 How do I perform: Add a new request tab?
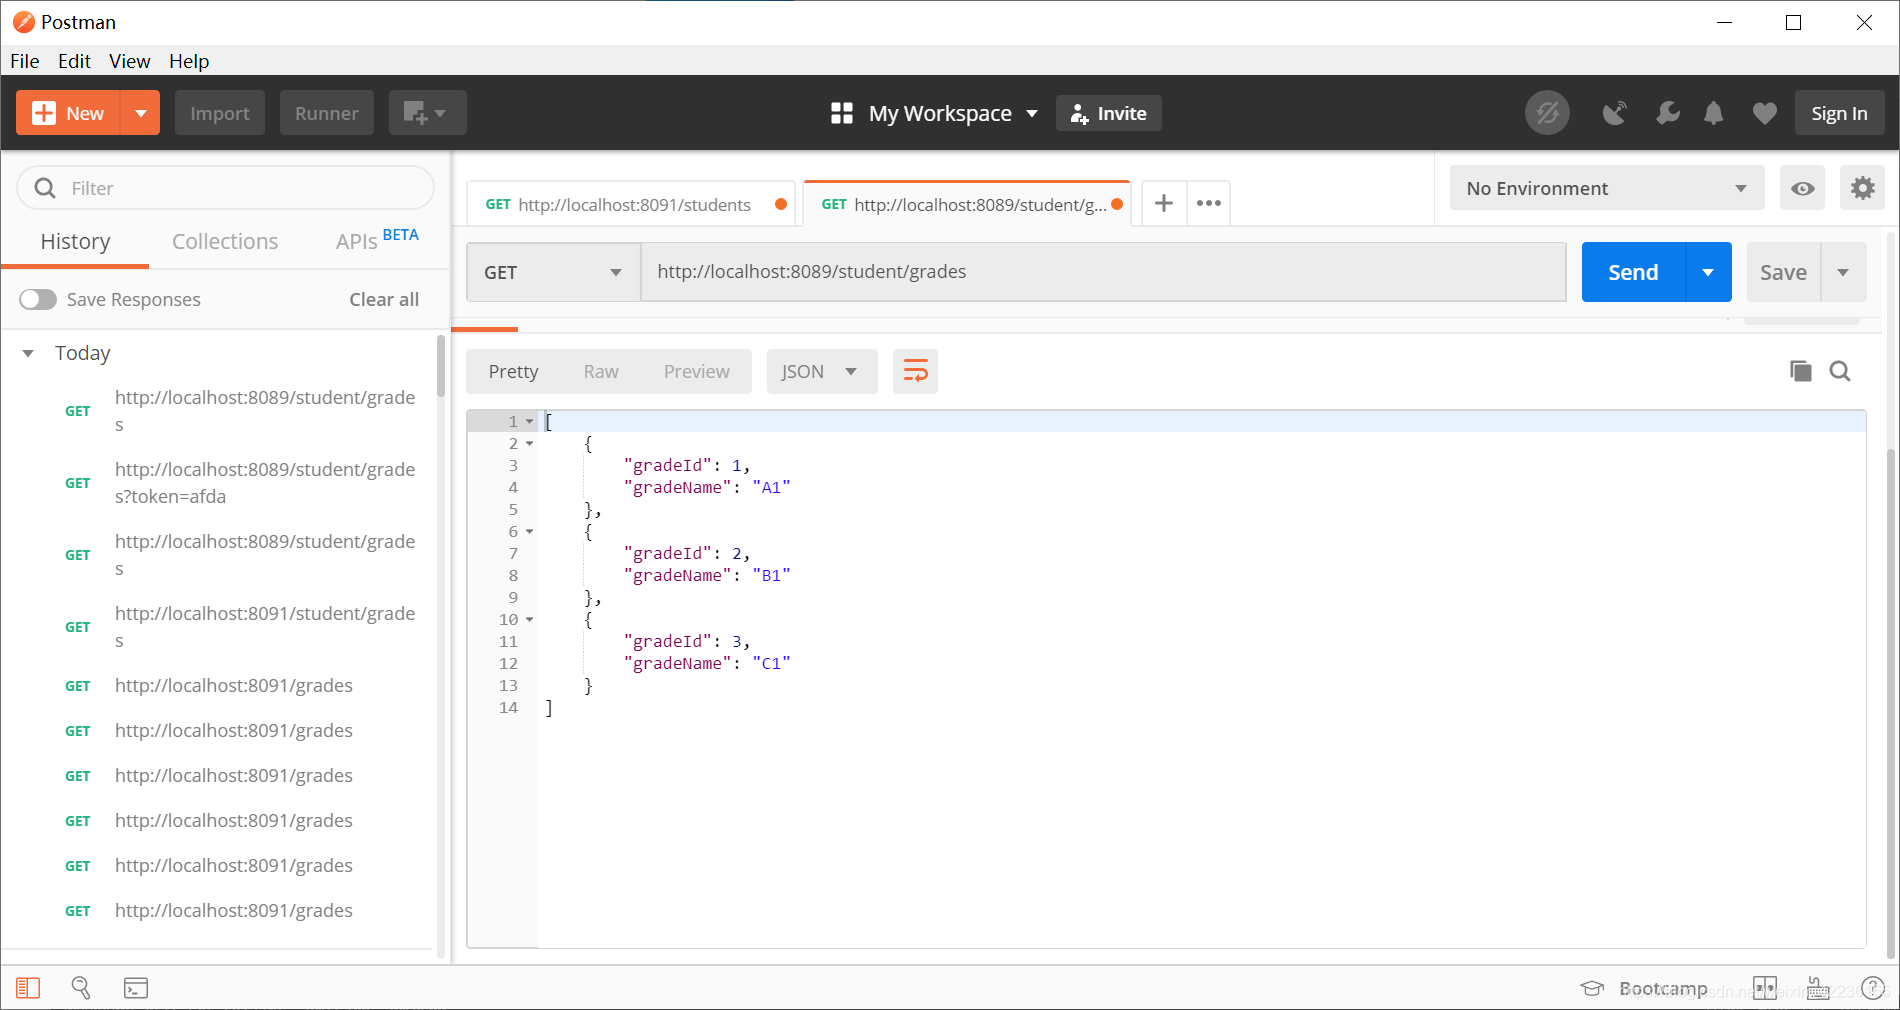click(1164, 204)
